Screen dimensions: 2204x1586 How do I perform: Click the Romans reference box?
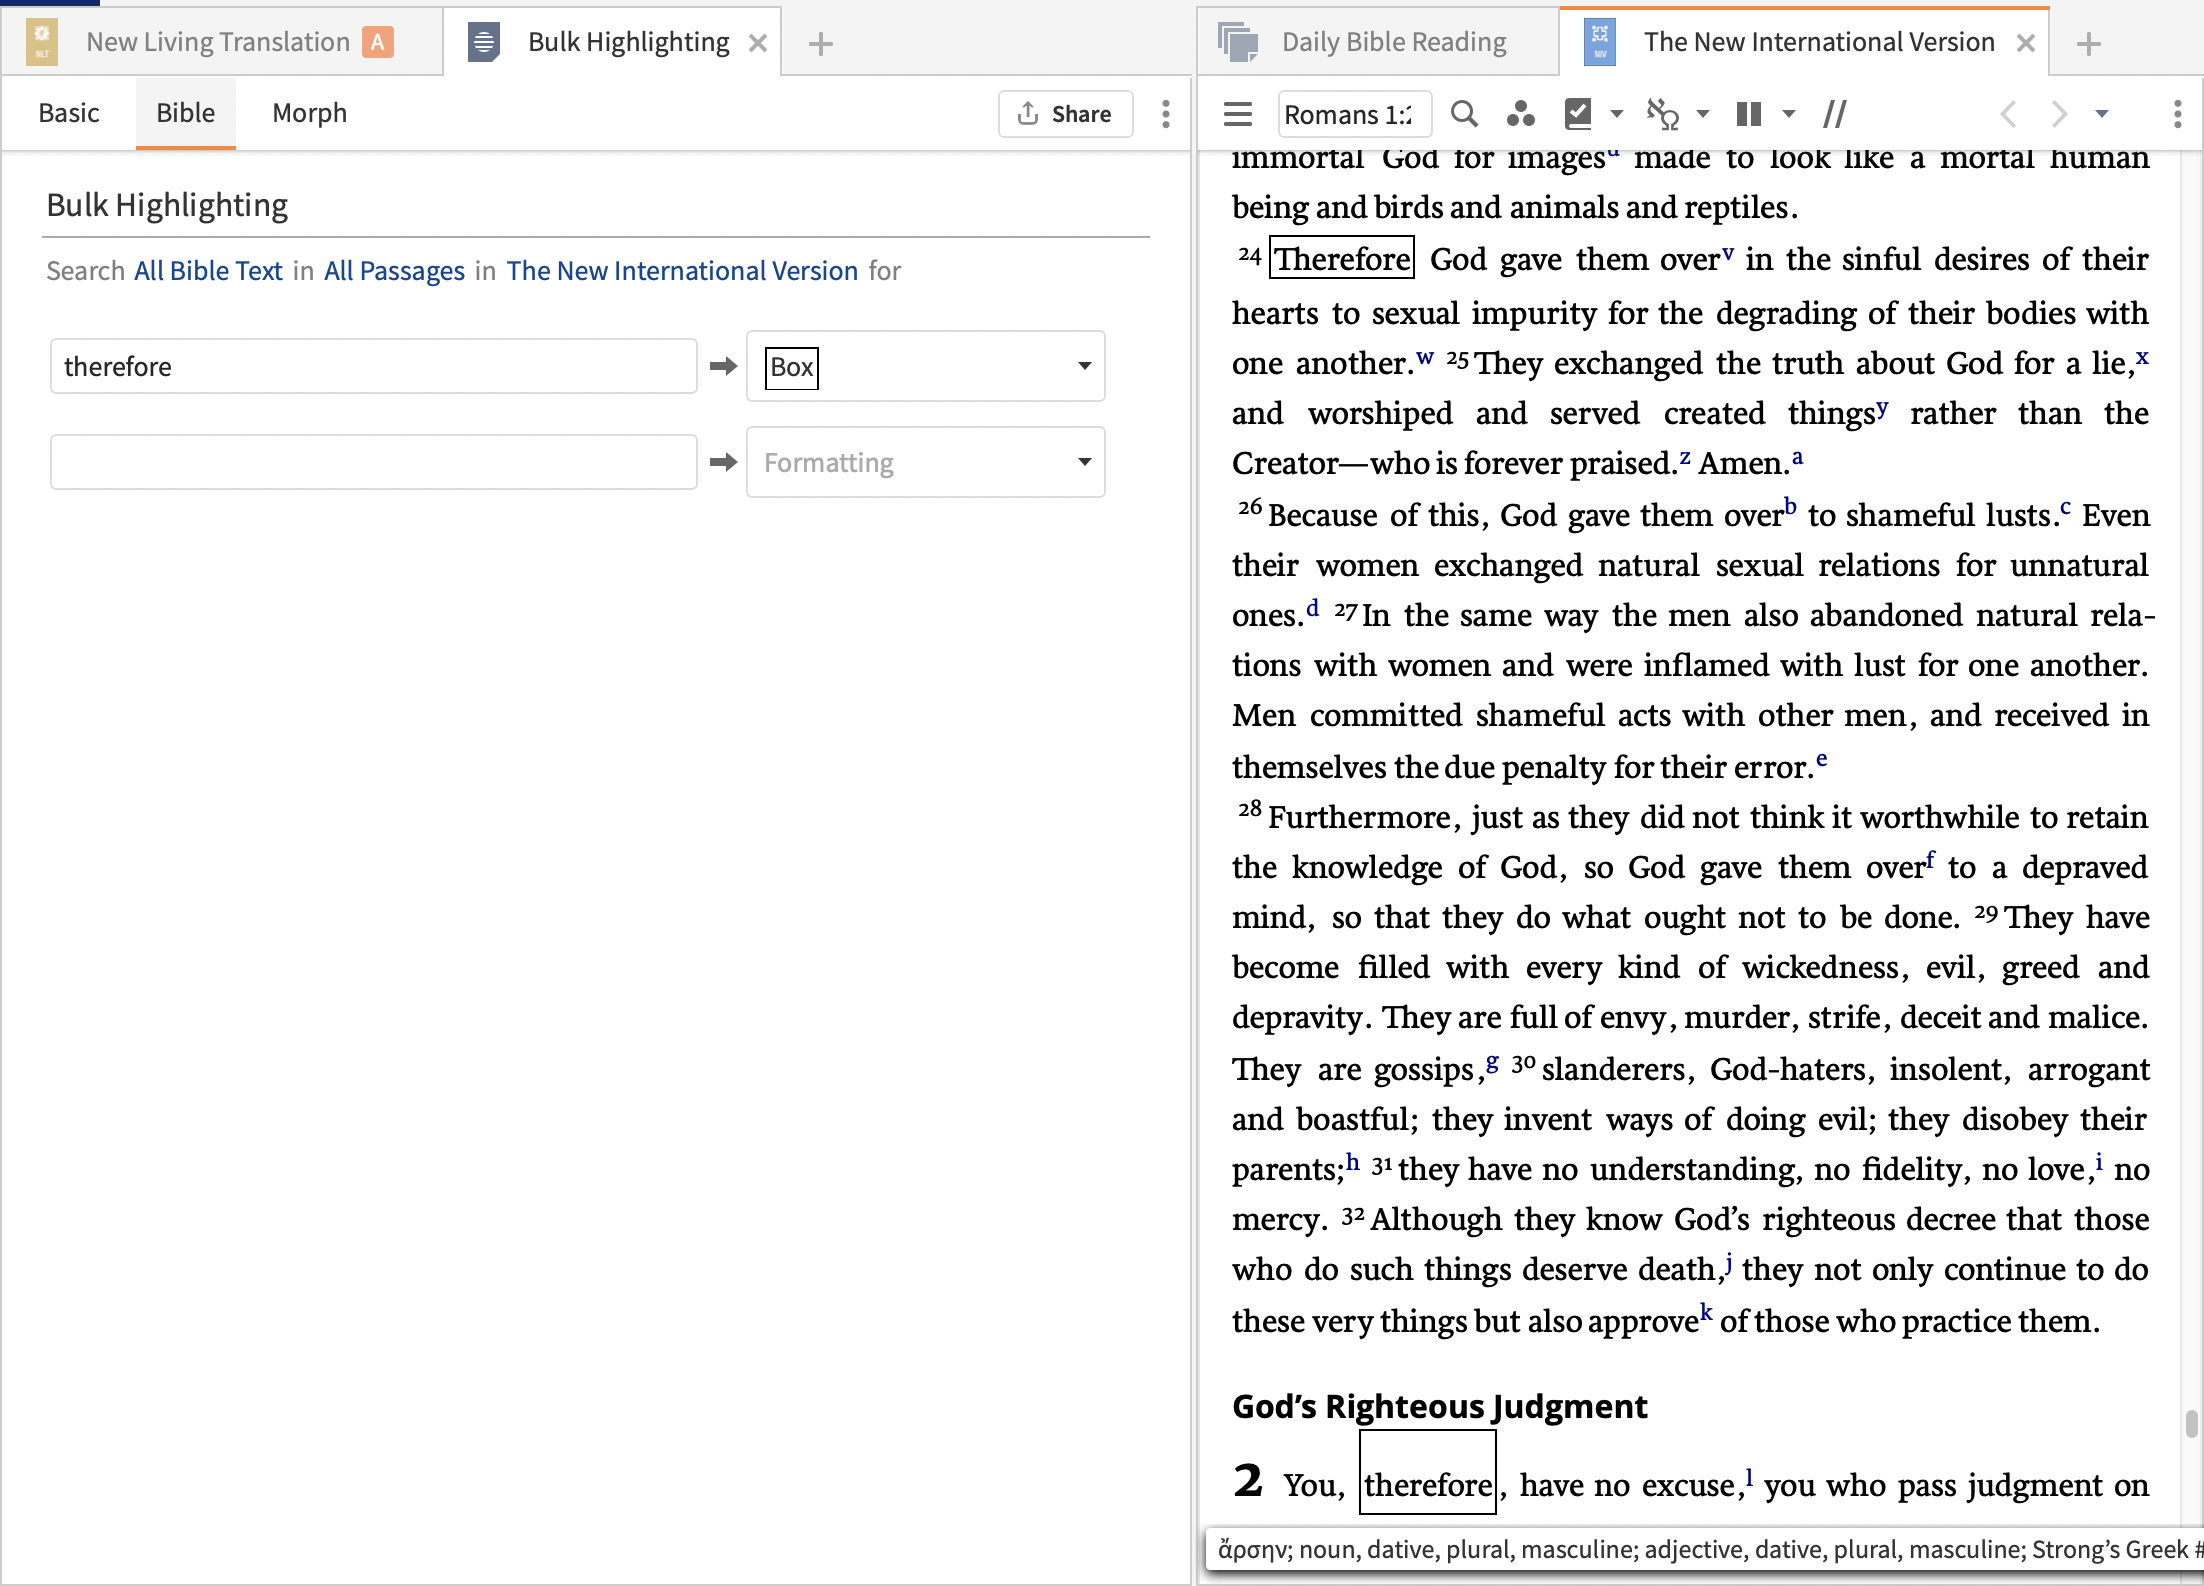pyautogui.click(x=1354, y=114)
